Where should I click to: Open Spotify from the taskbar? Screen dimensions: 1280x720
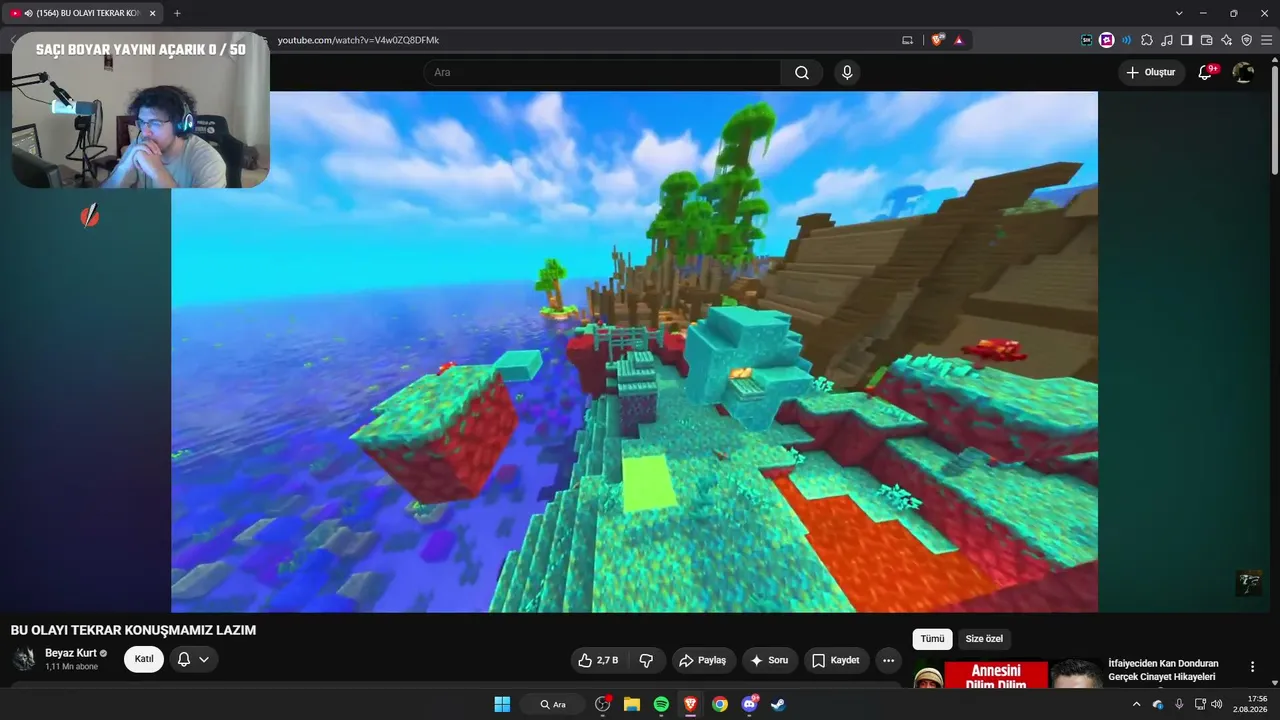coord(661,704)
